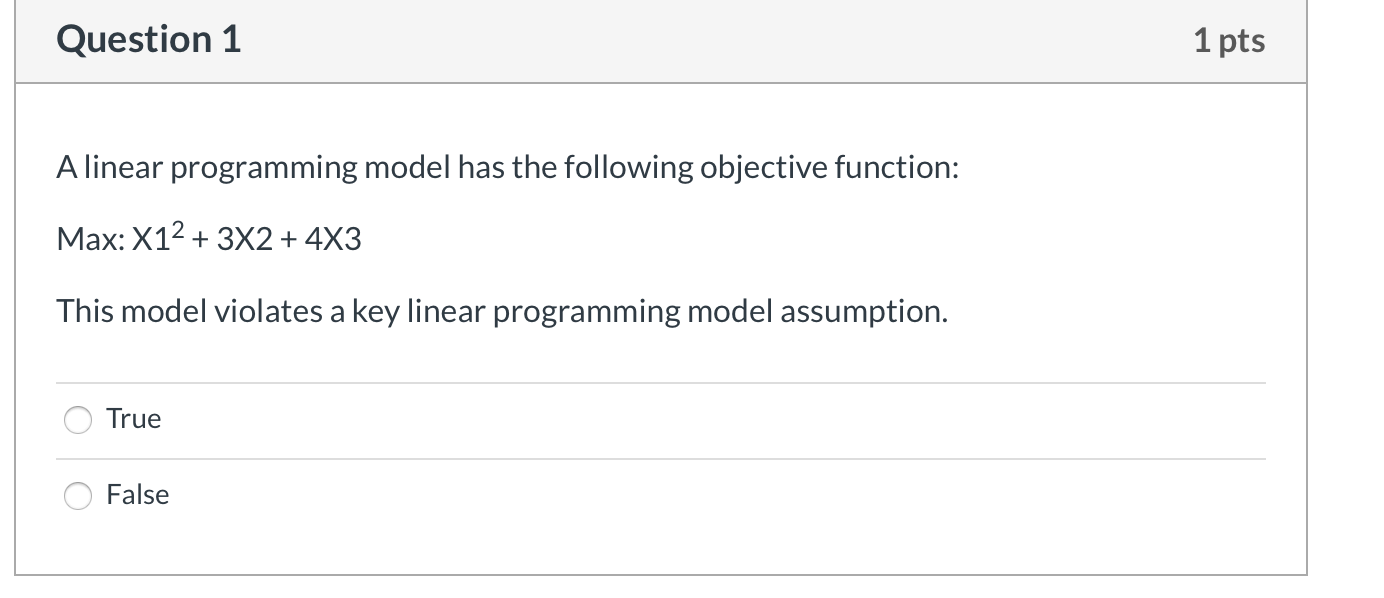Click empty space in the gray question header
Image resolution: width=1384 pixels, height=598 pixels.
tap(700, 41)
